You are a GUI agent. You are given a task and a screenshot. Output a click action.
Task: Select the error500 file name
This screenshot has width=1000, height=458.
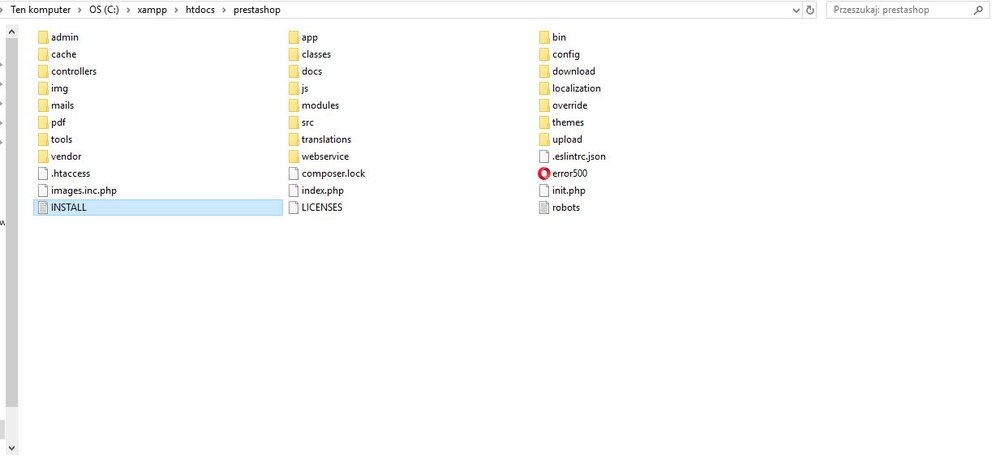[x=570, y=174]
